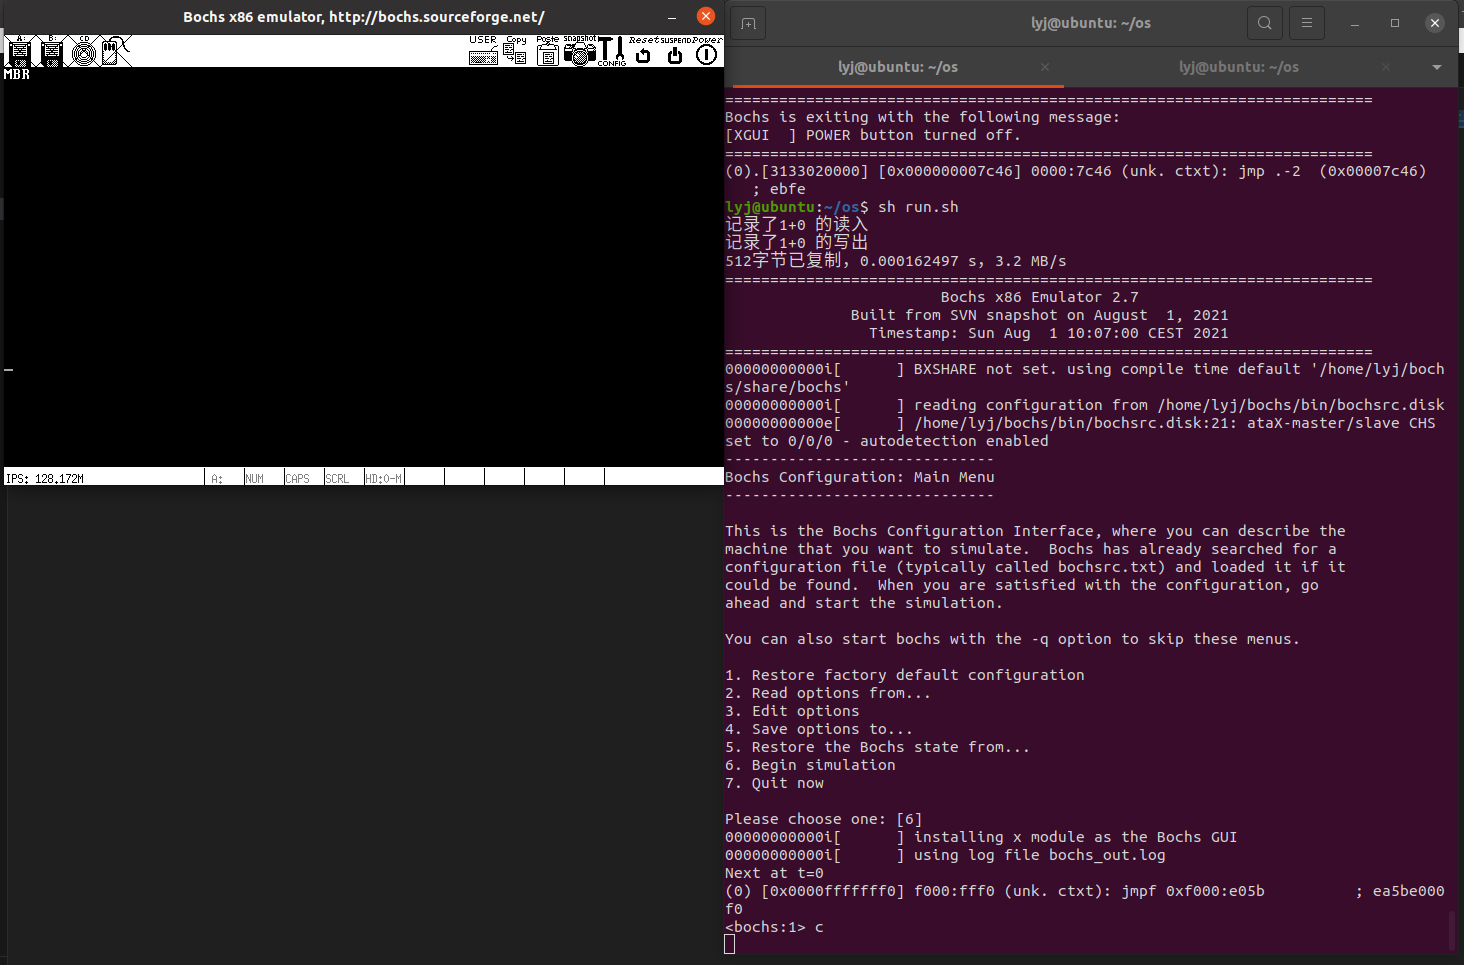Click the MBR text in Bochs display
This screenshot has height=965, width=1464.
(17, 74)
